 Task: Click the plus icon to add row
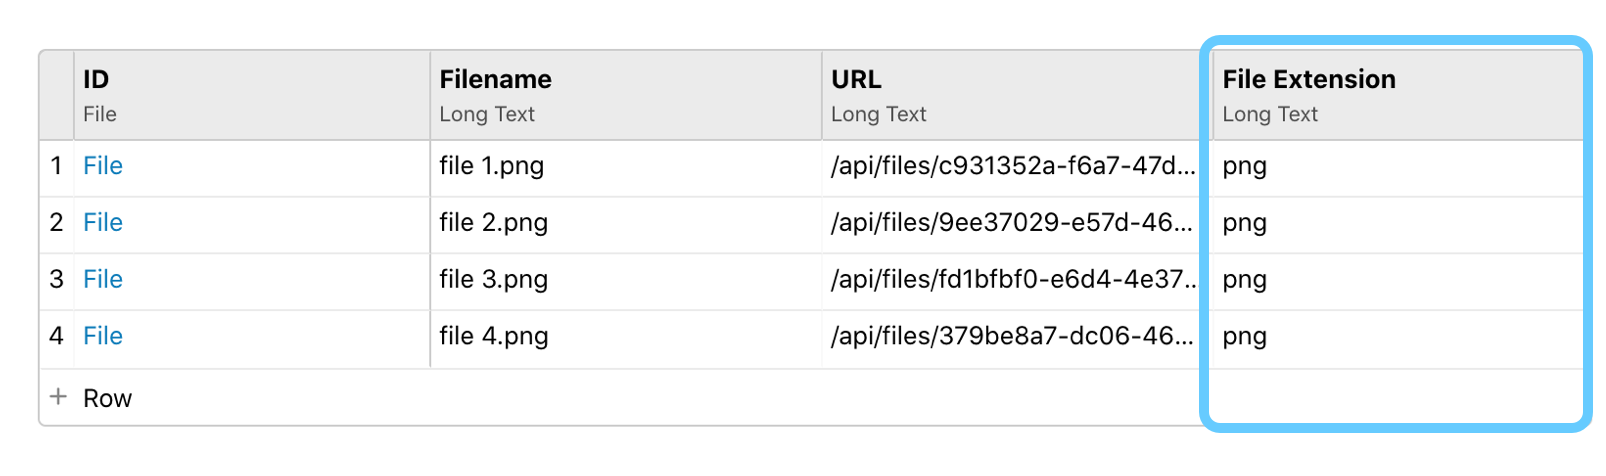point(58,397)
